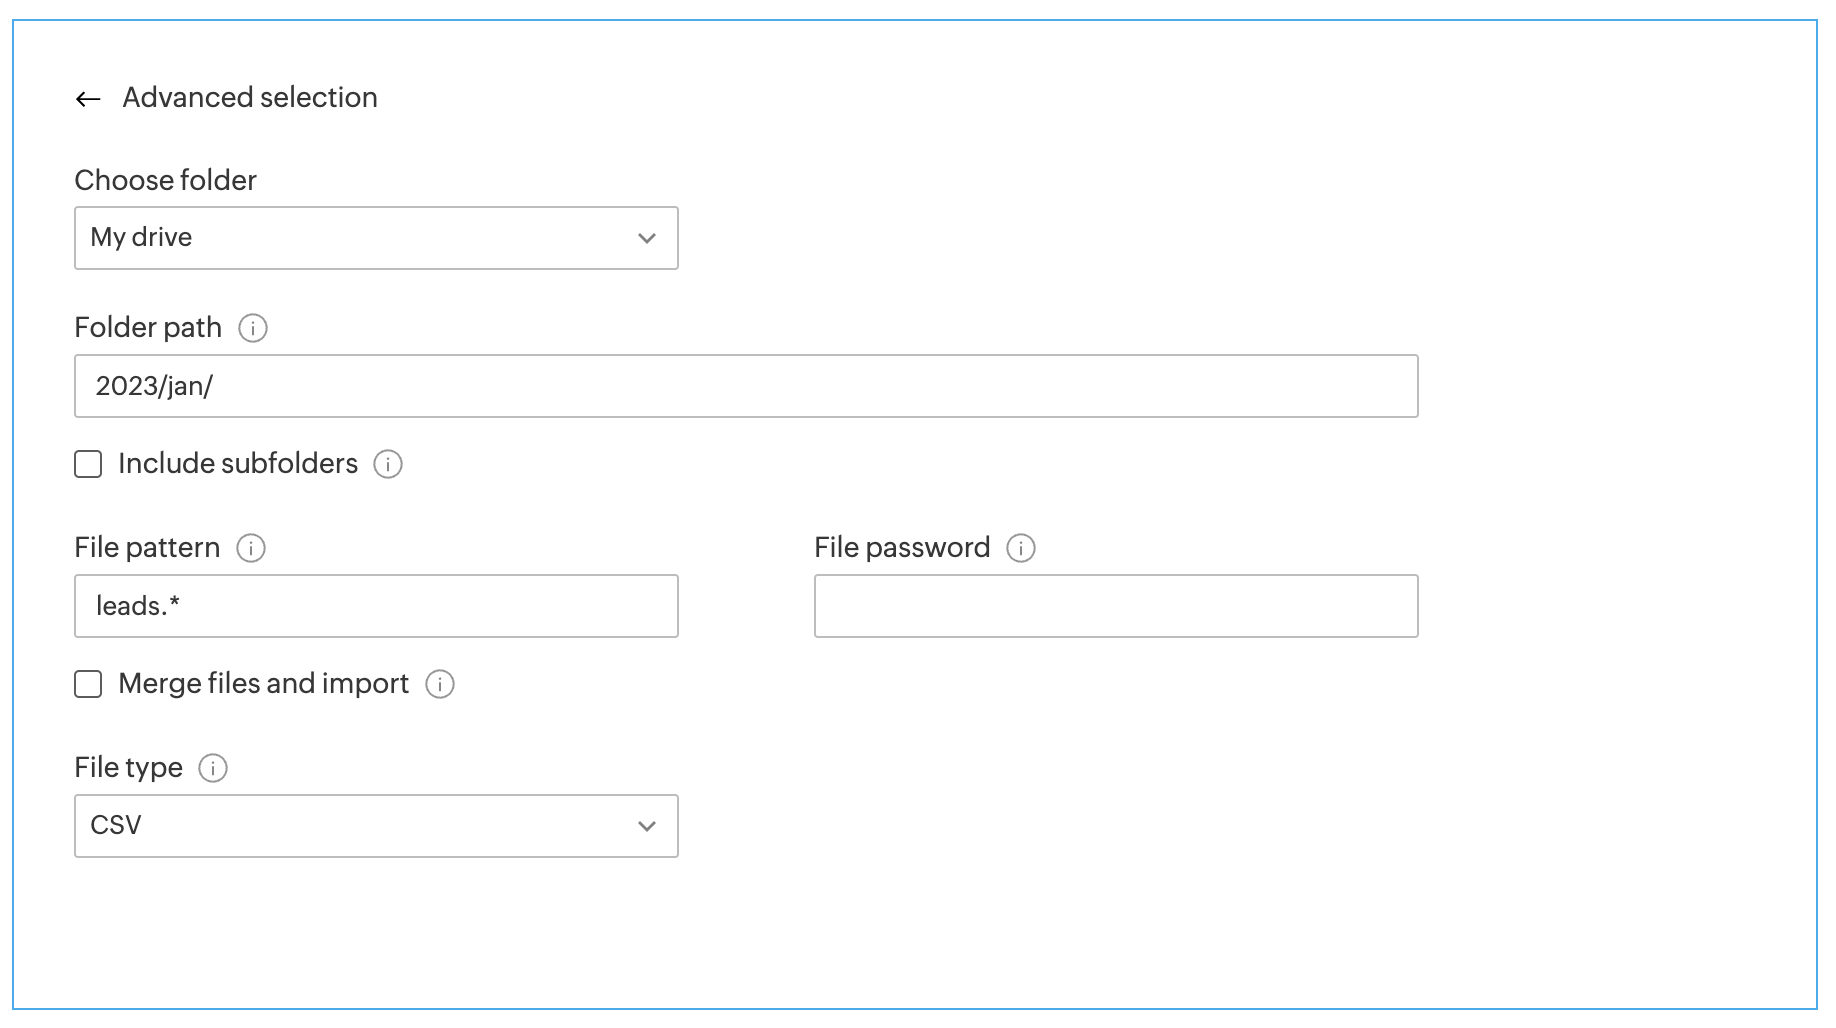This screenshot has width=1836, height=1028.
Task: Click chevron arrow in CSV selector
Action: pyautogui.click(x=647, y=826)
